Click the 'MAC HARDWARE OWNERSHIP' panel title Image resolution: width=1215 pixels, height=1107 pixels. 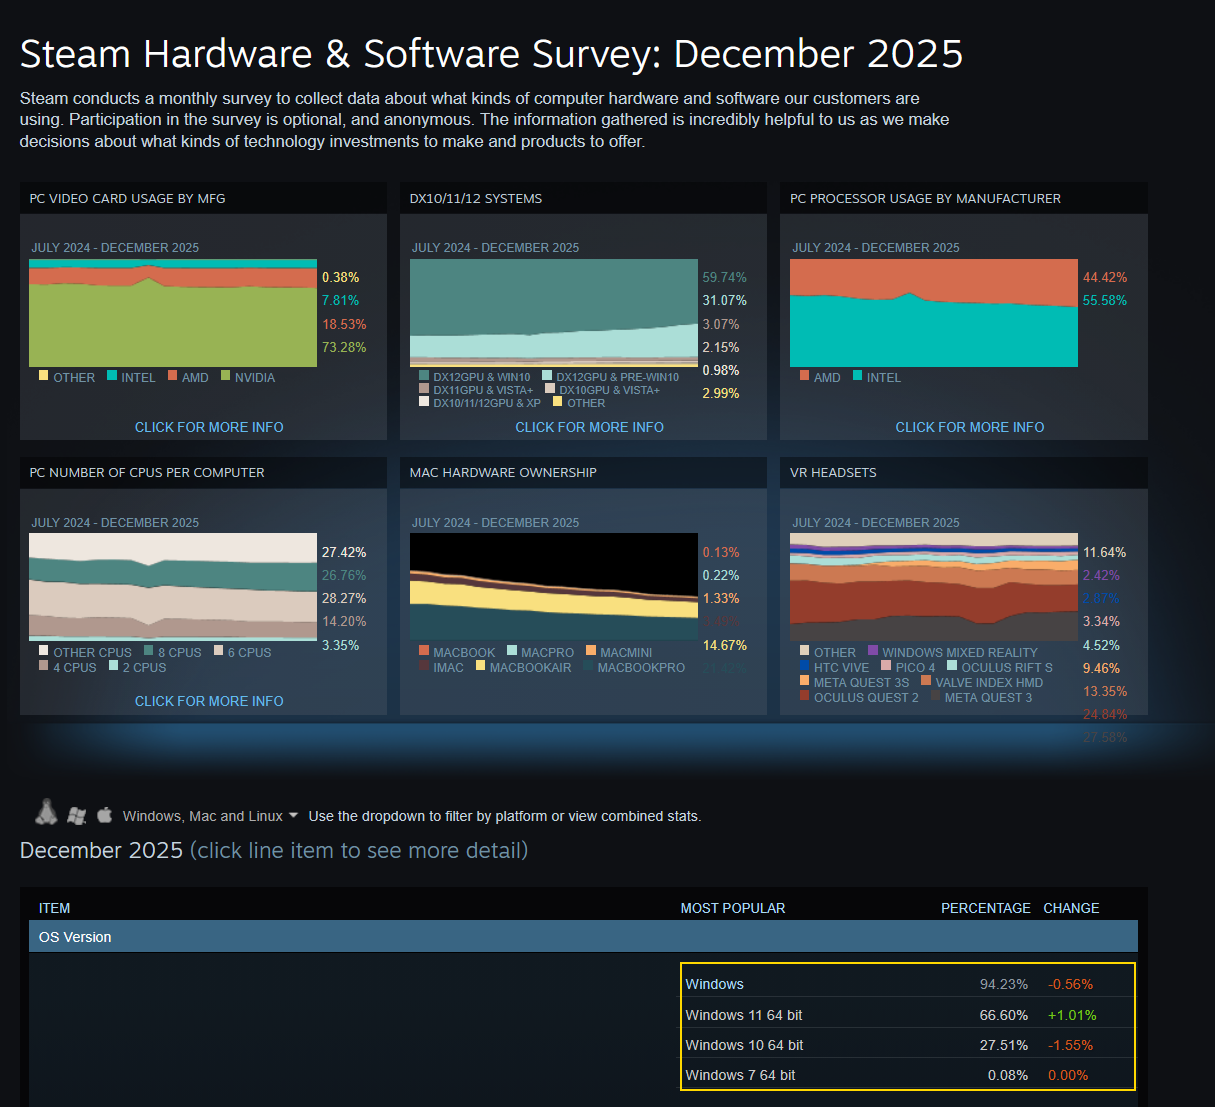pyautogui.click(x=503, y=472)
